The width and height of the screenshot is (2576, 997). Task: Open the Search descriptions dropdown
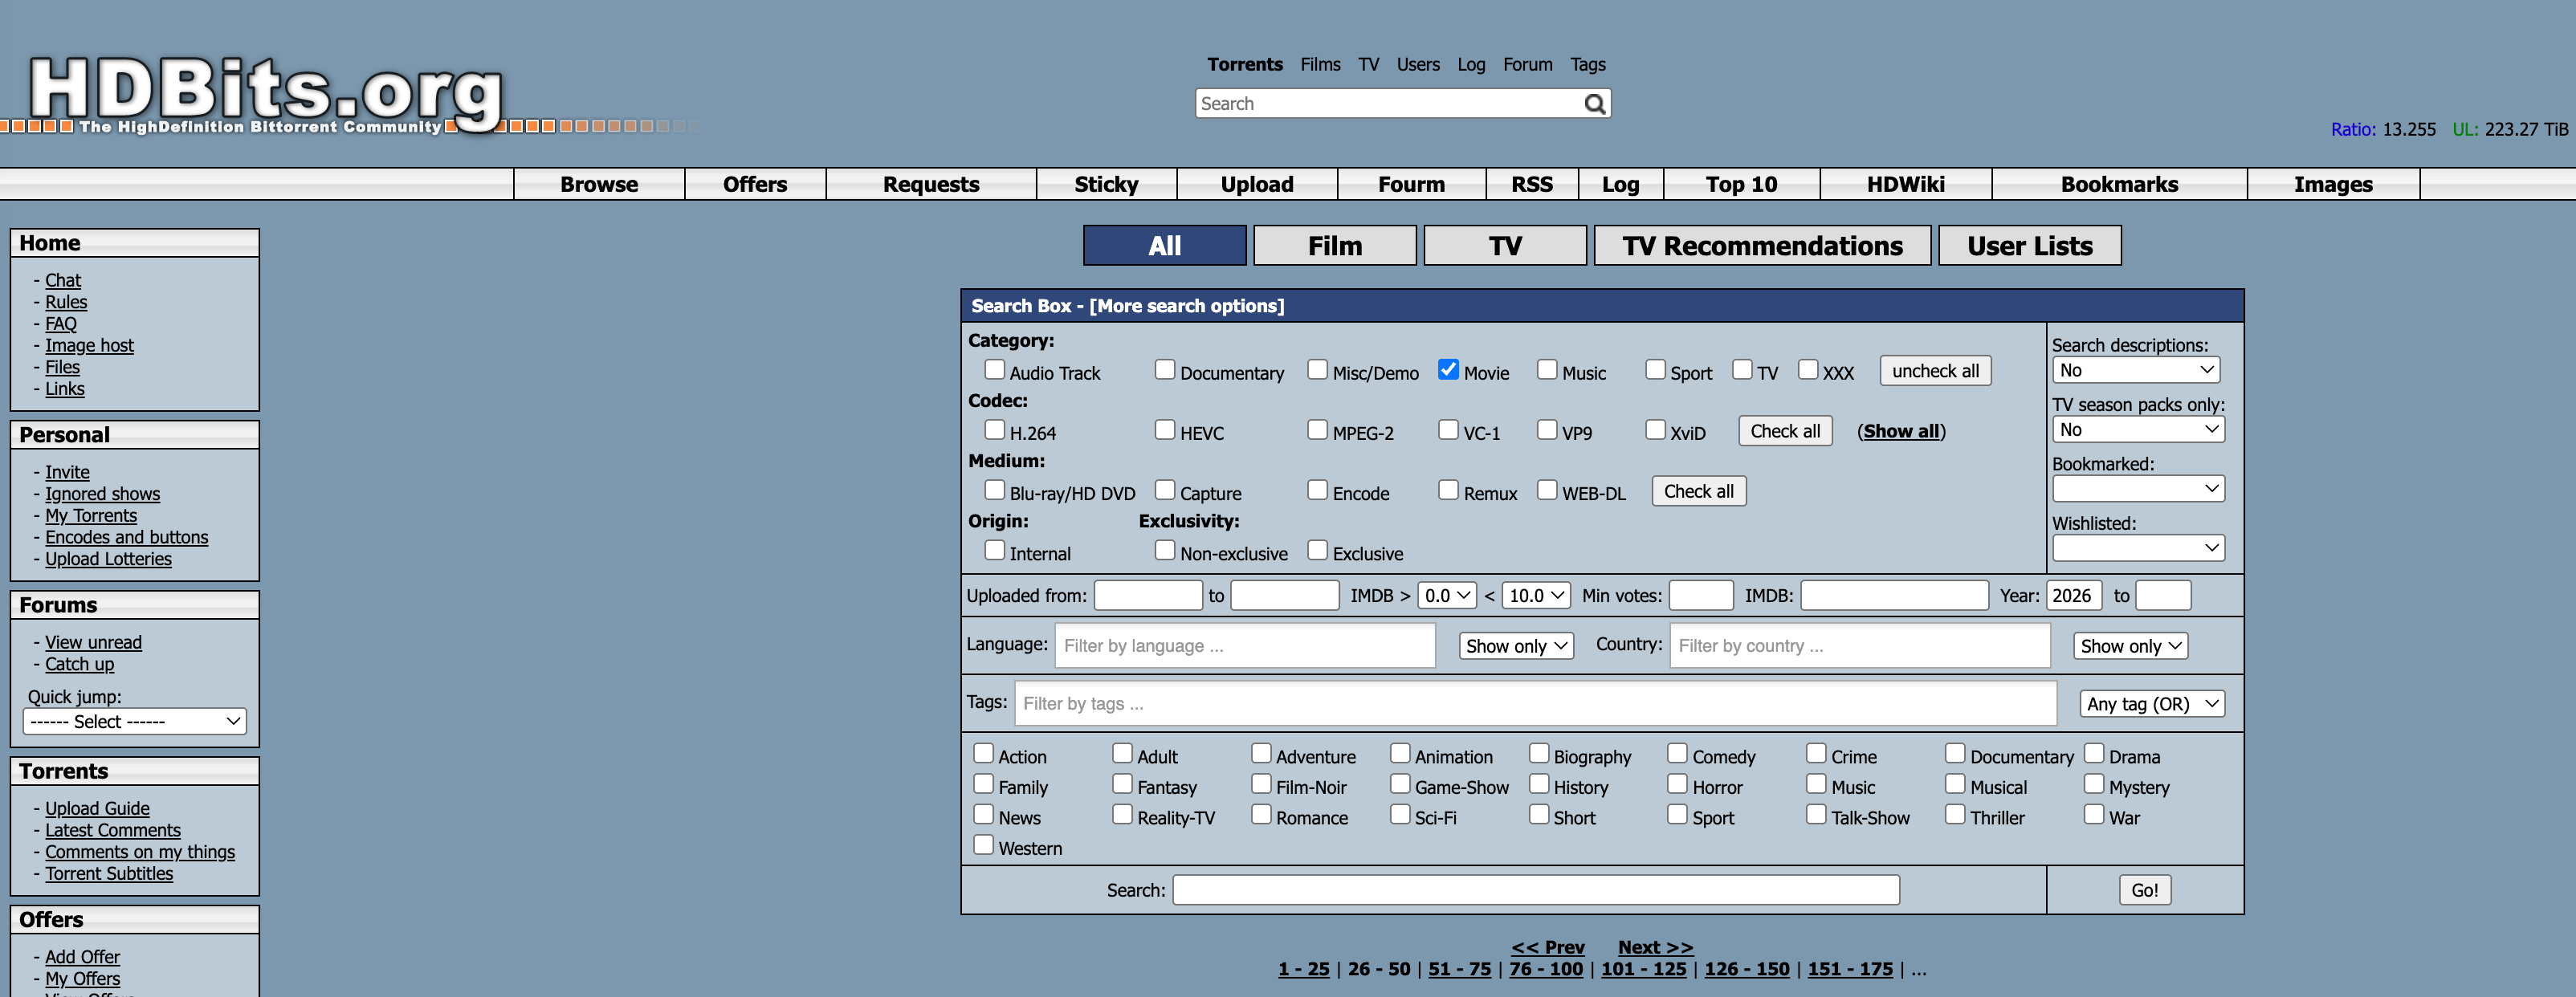coord(2137,370)
